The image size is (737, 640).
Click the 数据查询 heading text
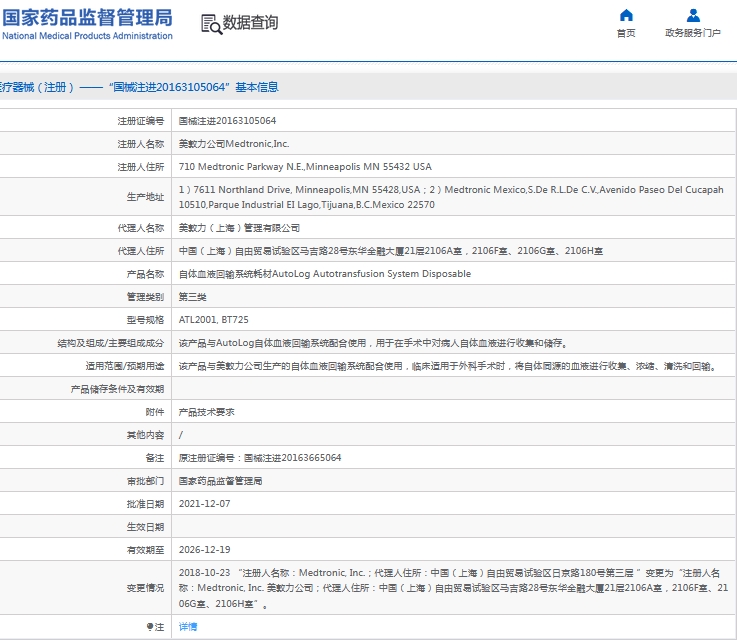point(251,23)
